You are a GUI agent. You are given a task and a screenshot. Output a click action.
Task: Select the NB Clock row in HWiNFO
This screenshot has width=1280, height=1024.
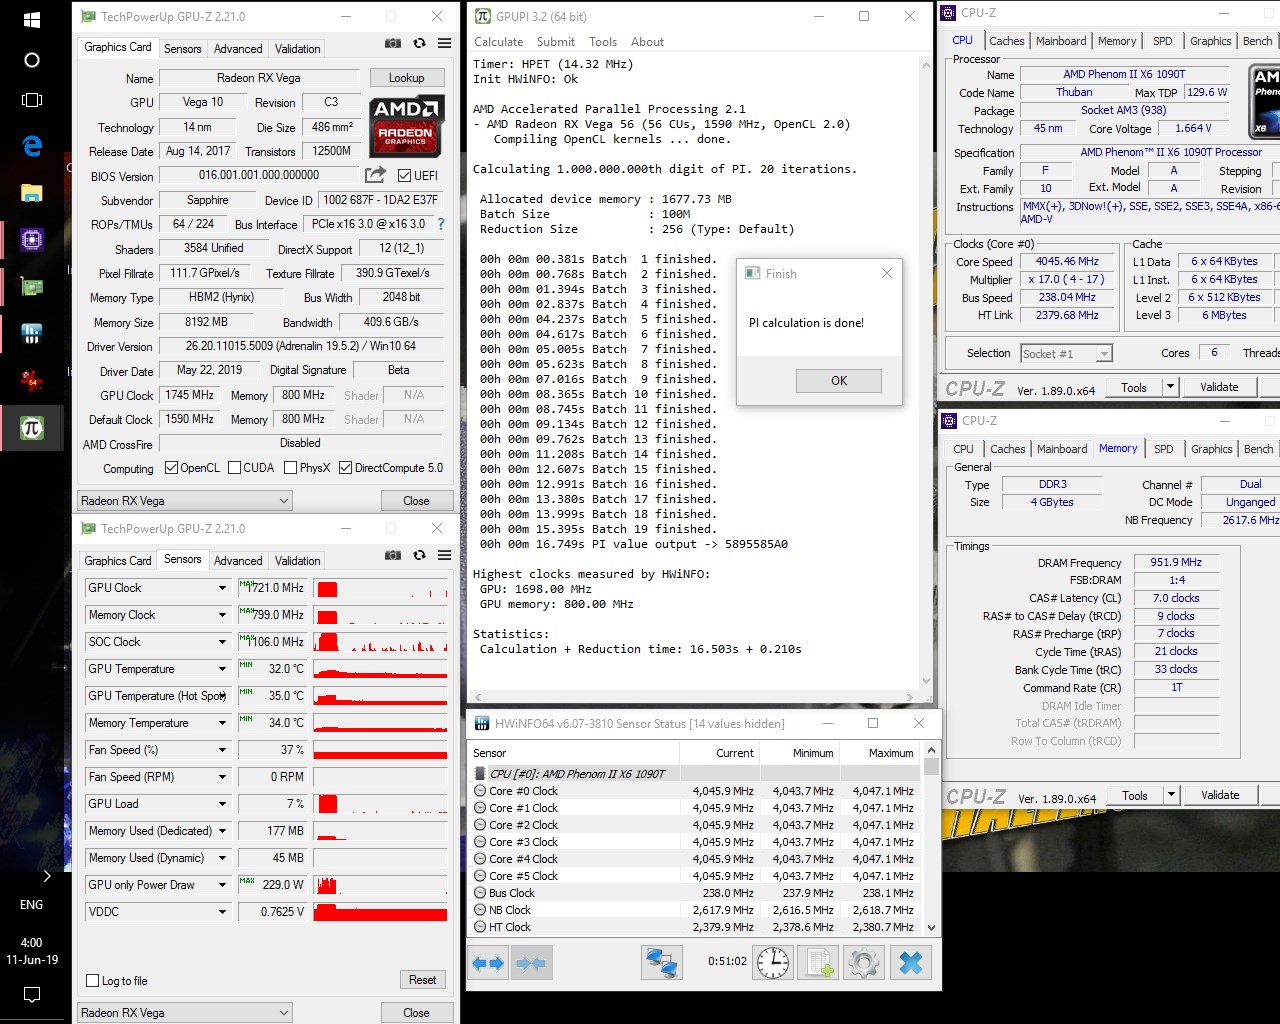click(694, 910)
